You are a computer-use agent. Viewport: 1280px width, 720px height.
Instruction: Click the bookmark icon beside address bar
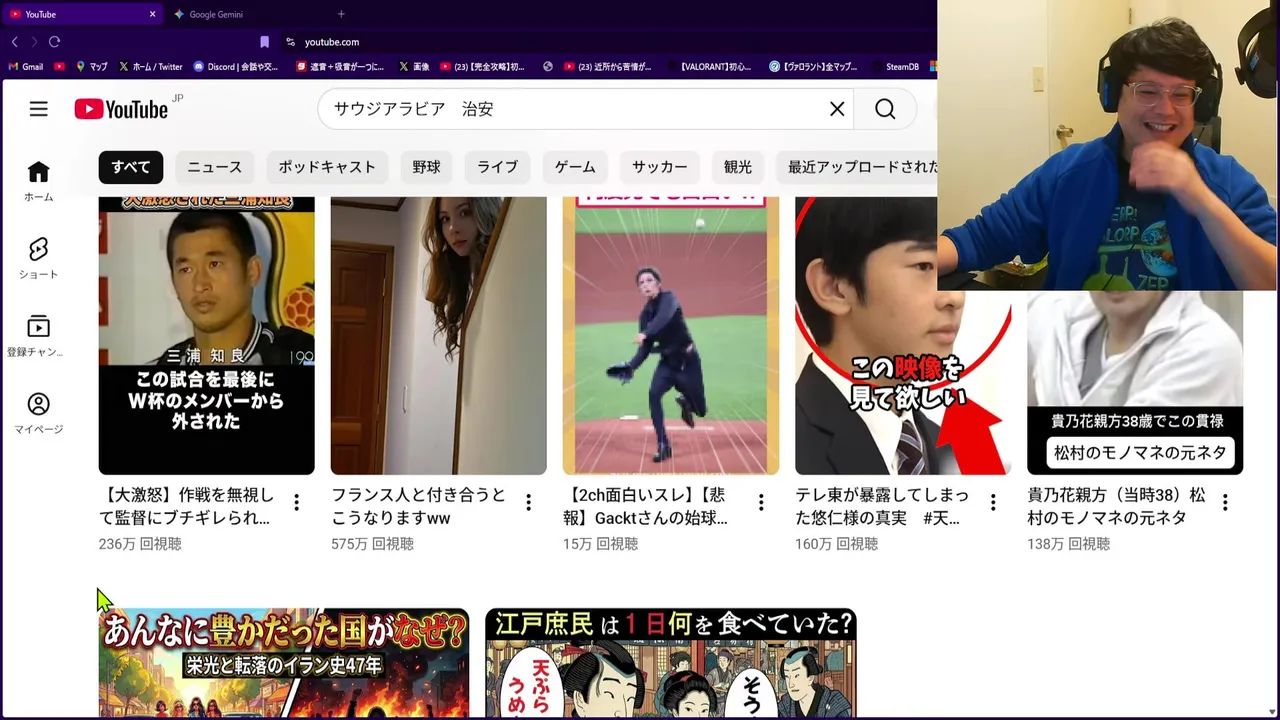[x=264, y=42]
